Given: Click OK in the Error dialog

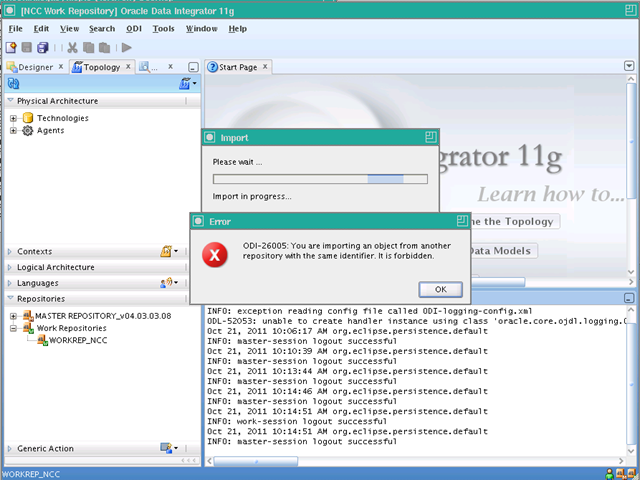Looking at the screenshot, I should [x=440, y=289].
